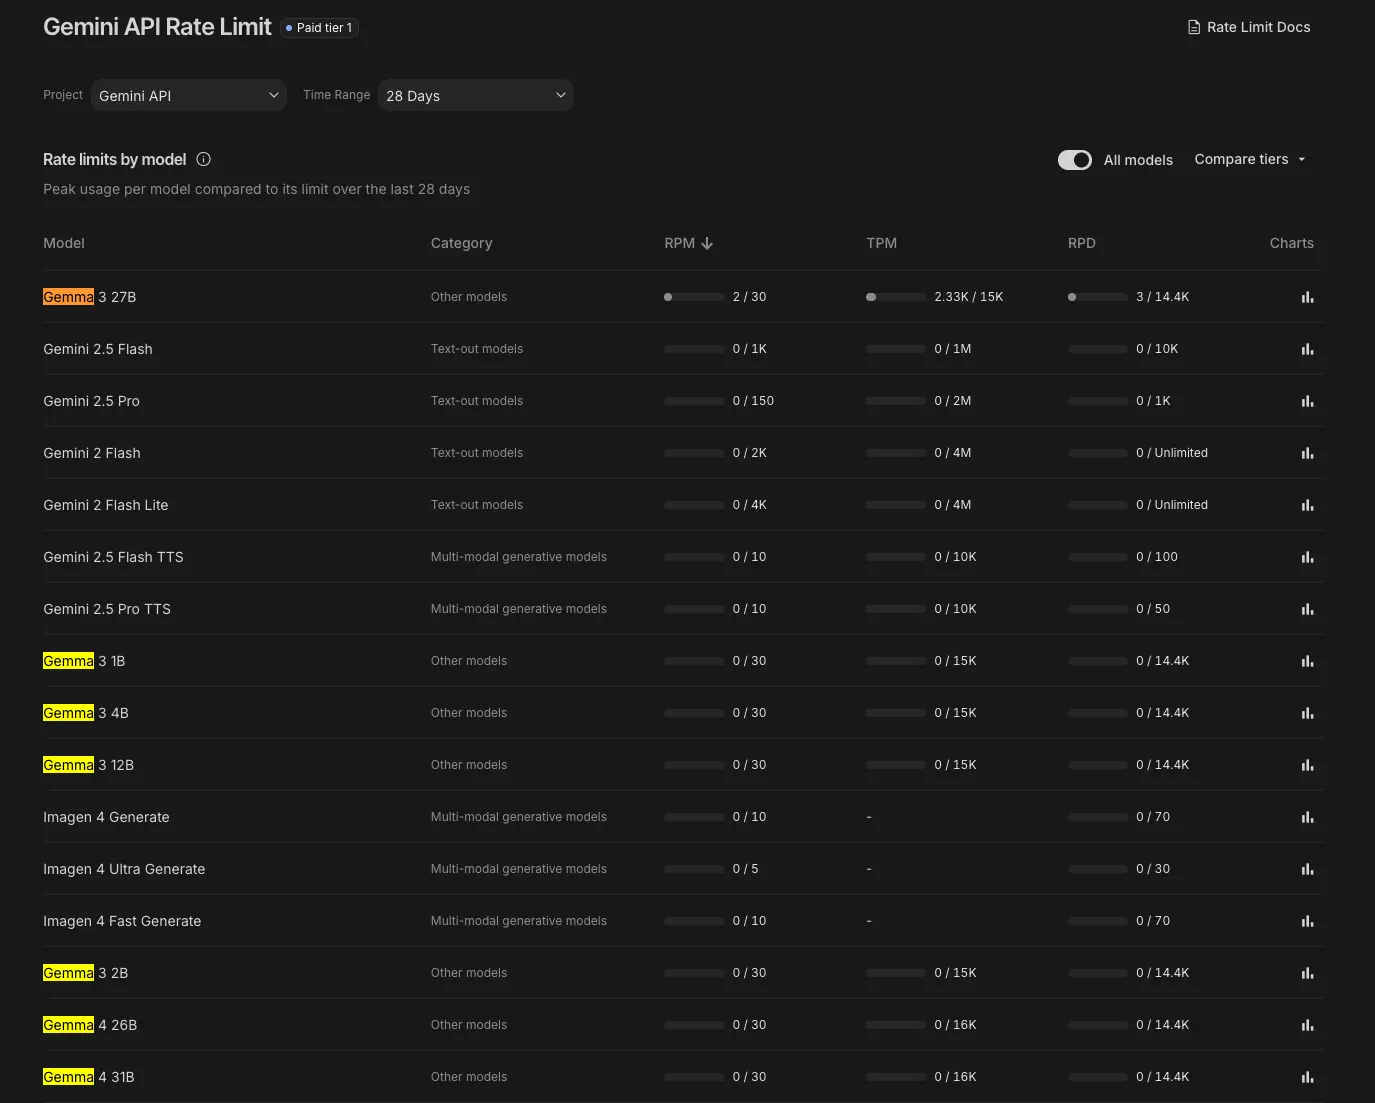
Task: Click the 0 / 2M TPM value
Action: pyautogui.click(x=953, y=401)
